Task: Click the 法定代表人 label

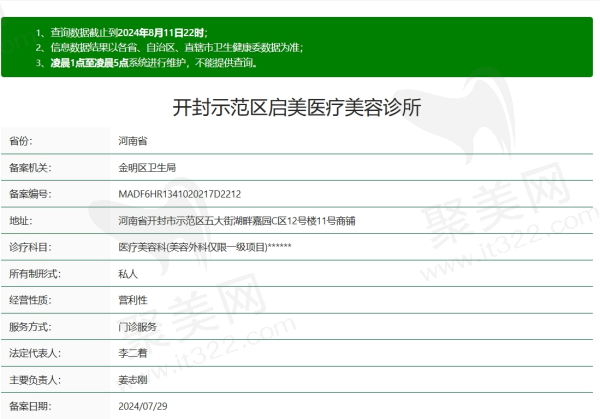Action: pos(35,353)
